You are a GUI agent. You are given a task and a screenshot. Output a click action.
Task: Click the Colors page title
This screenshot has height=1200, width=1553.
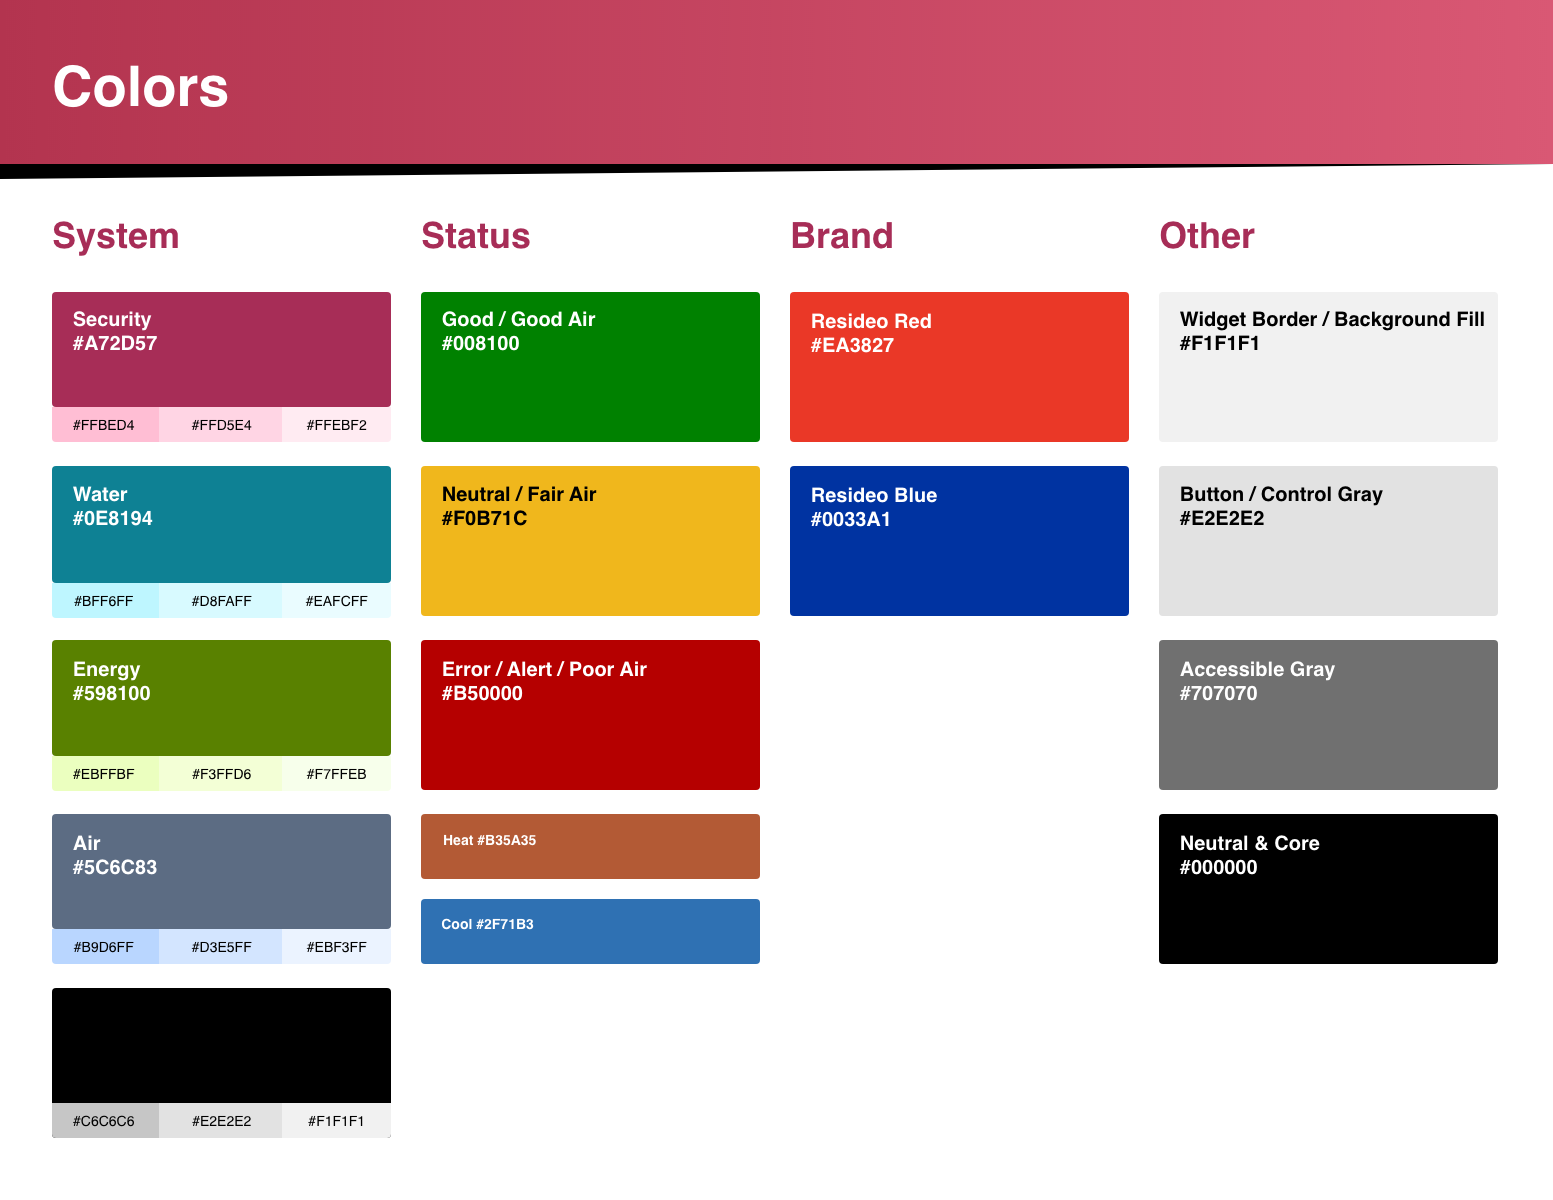point(140,87)
